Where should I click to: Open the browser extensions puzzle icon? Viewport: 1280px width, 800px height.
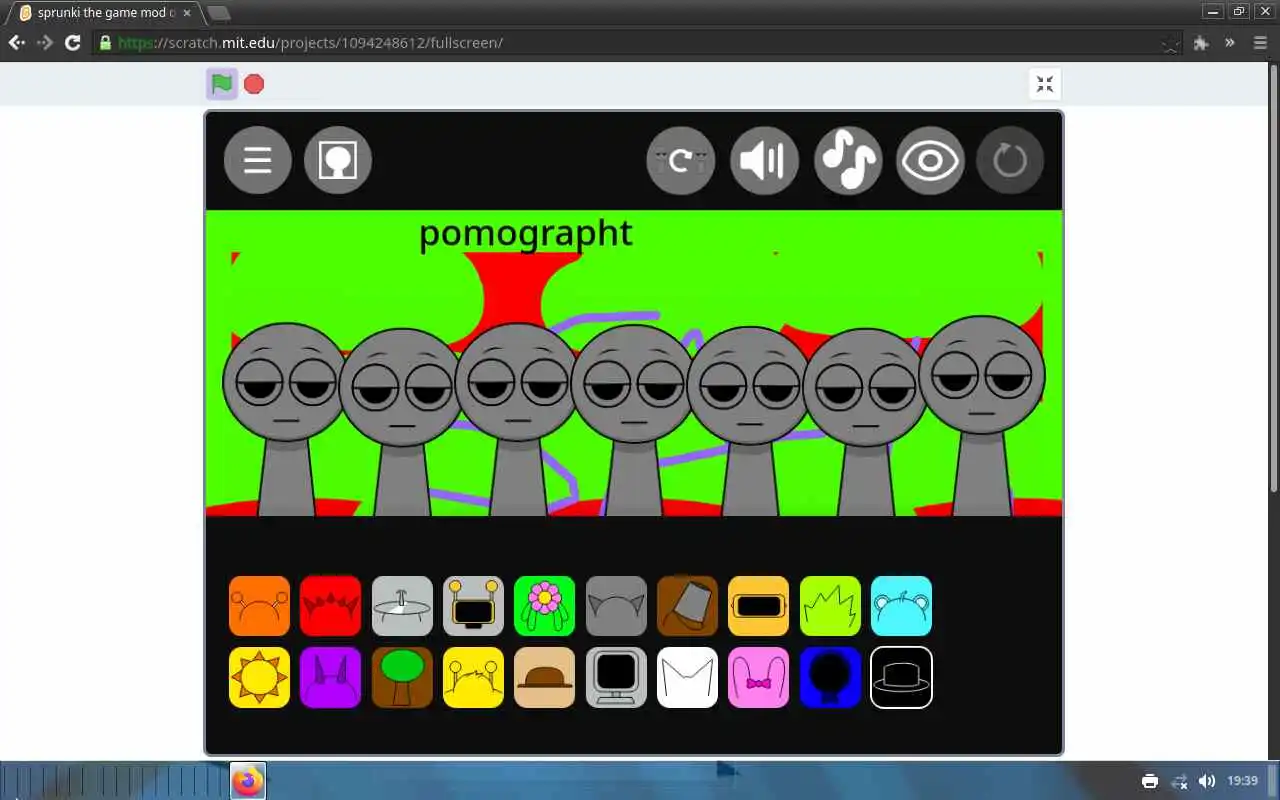(x=1201, y=43)
